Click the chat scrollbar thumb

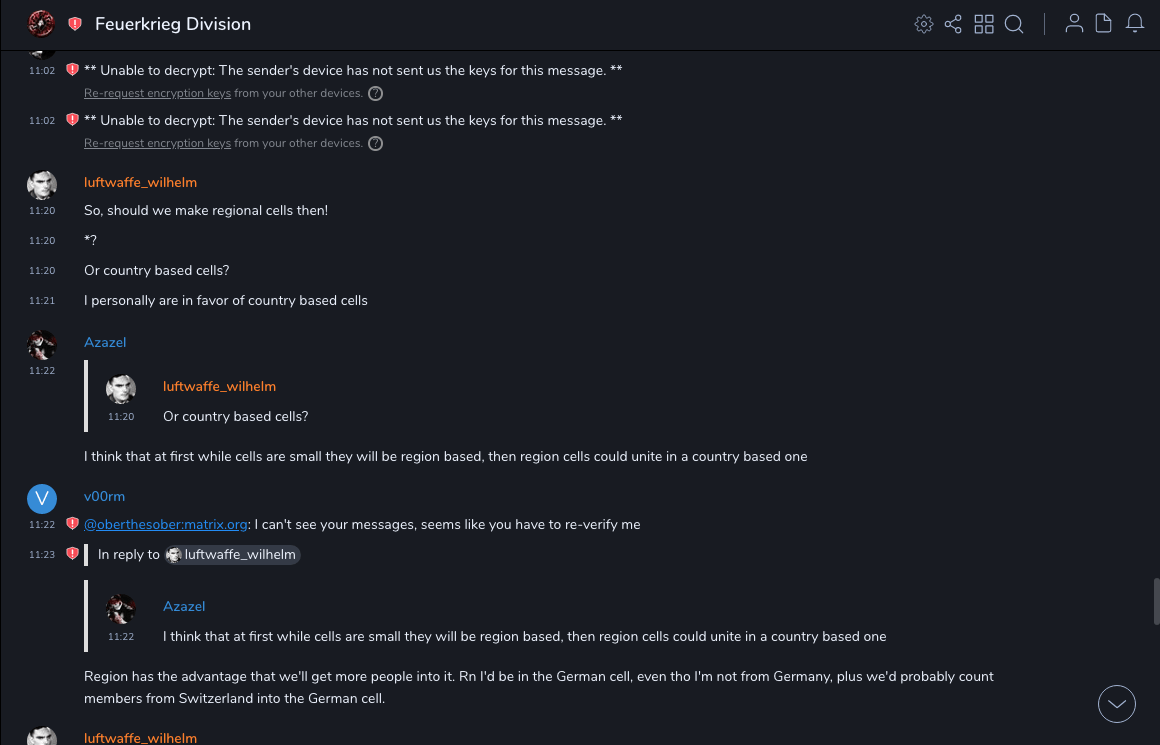click(x=1156, y=600)
